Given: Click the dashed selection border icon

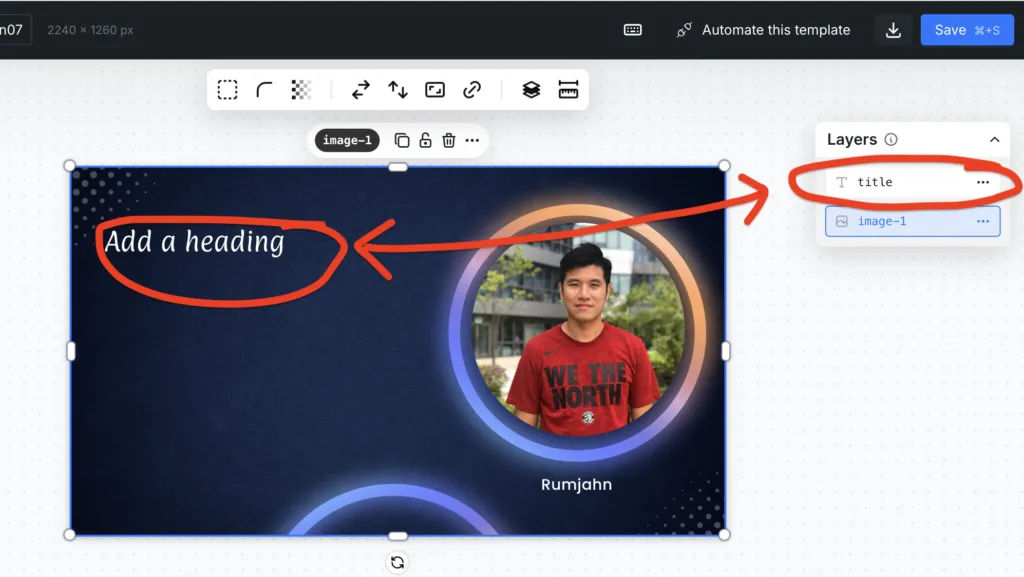Looking at the screenshot, I should 228,90.
